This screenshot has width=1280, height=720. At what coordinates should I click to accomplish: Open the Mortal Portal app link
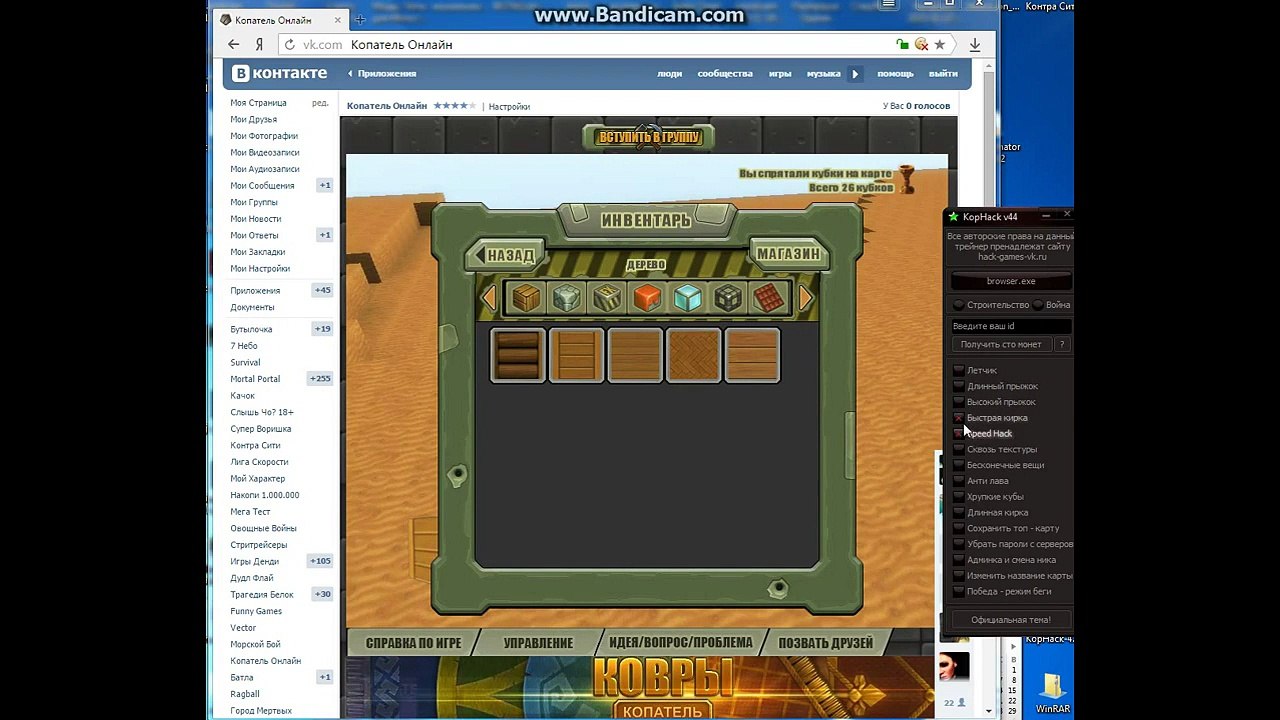click(x=256, y=379)
